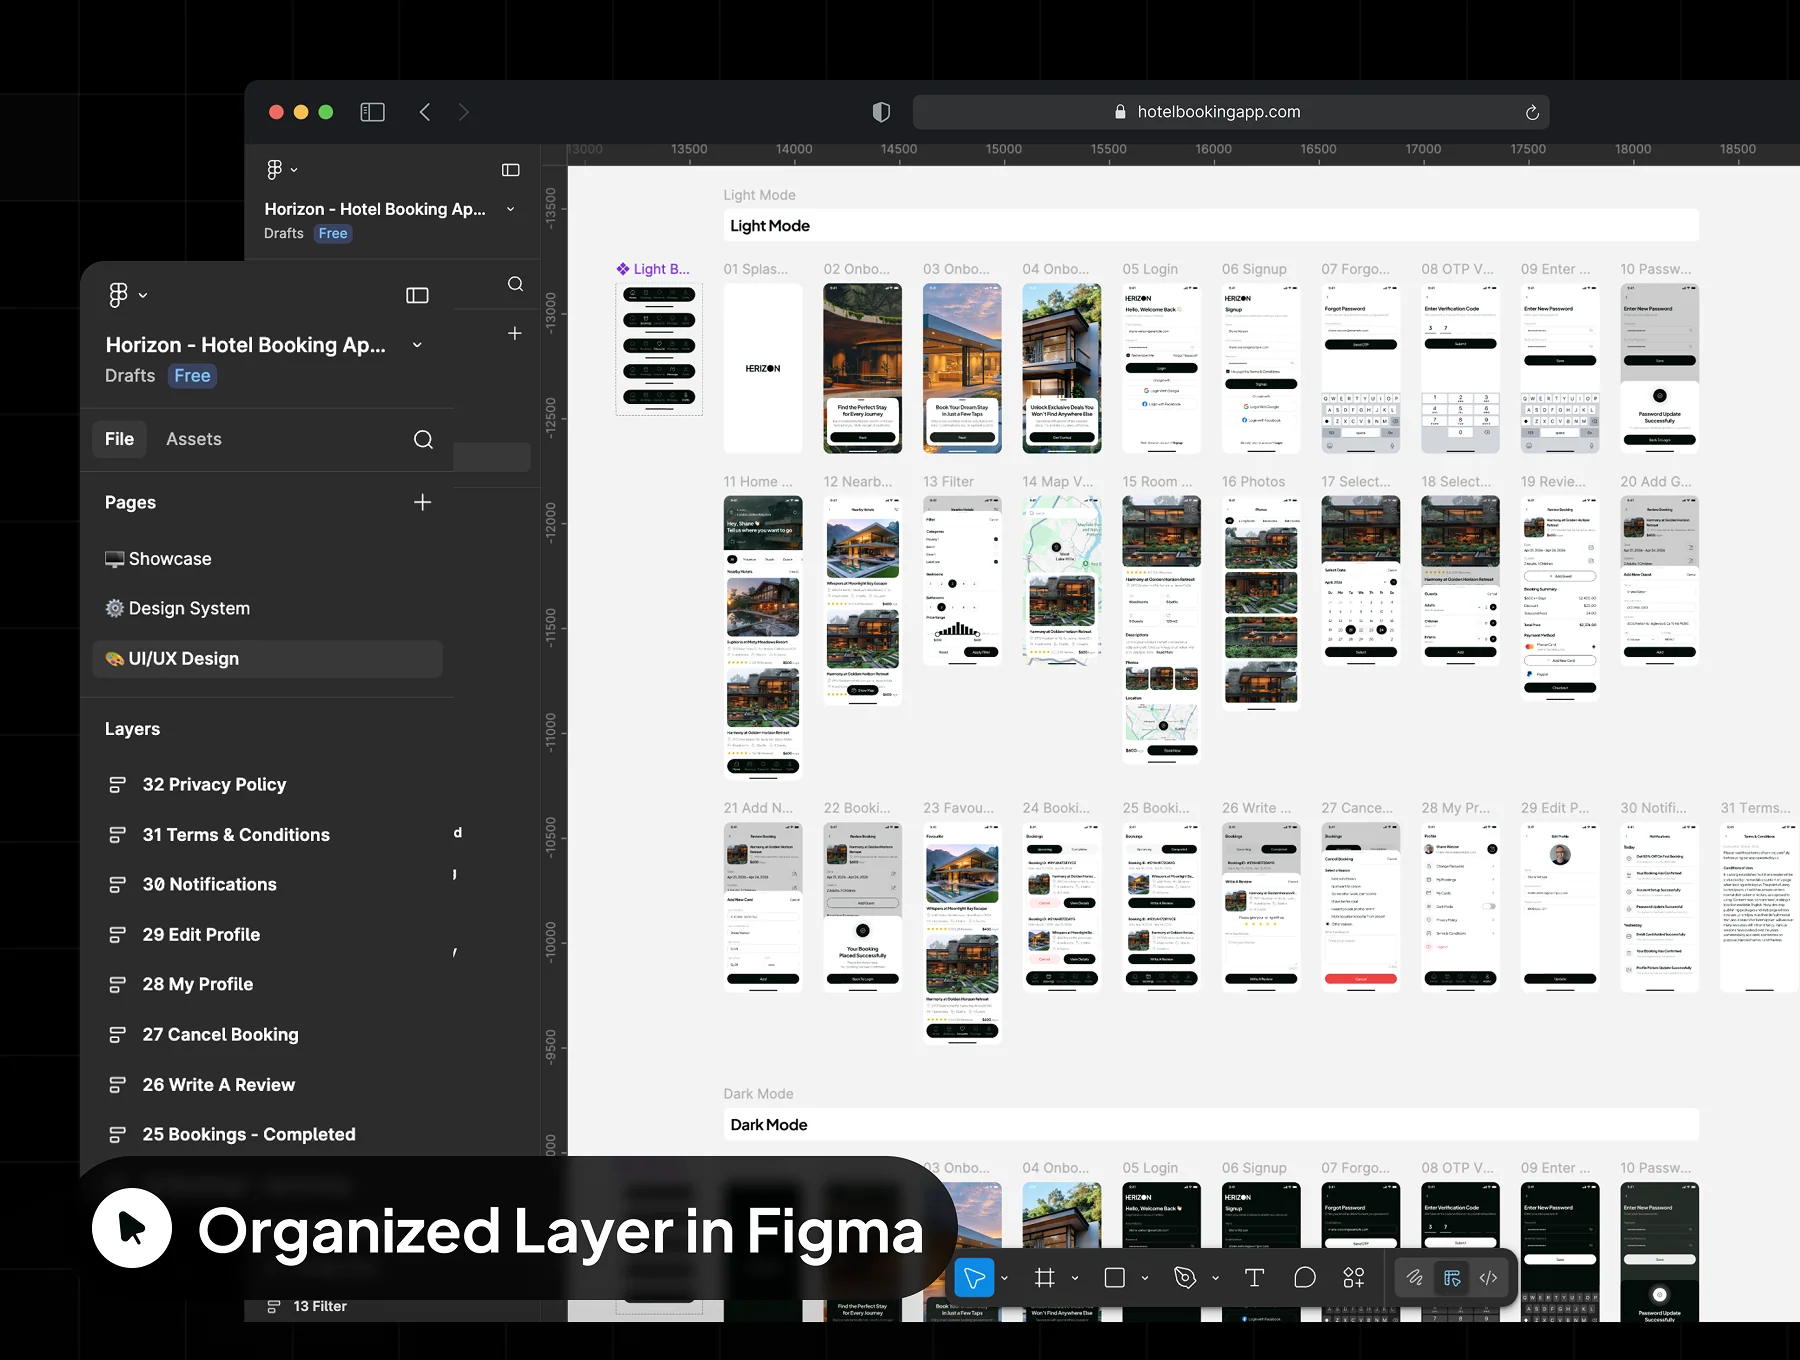Open the file title dropdown in the browser's background panel
Image resolution: width=1800 pixels, height=1360 pixels.
[x=511, y=209]
